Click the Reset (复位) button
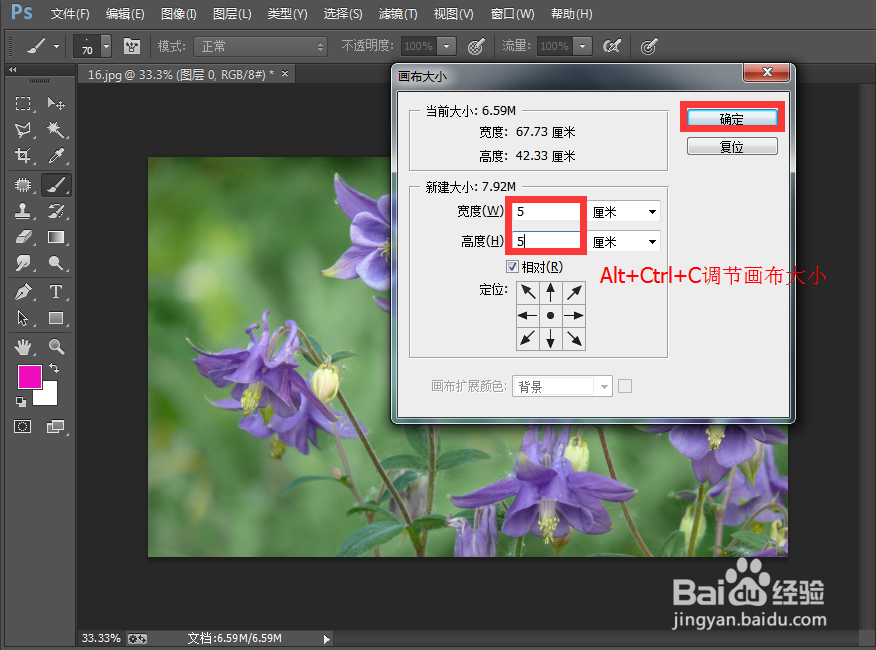Screen dimensions: 876x650 click(732, 146)
